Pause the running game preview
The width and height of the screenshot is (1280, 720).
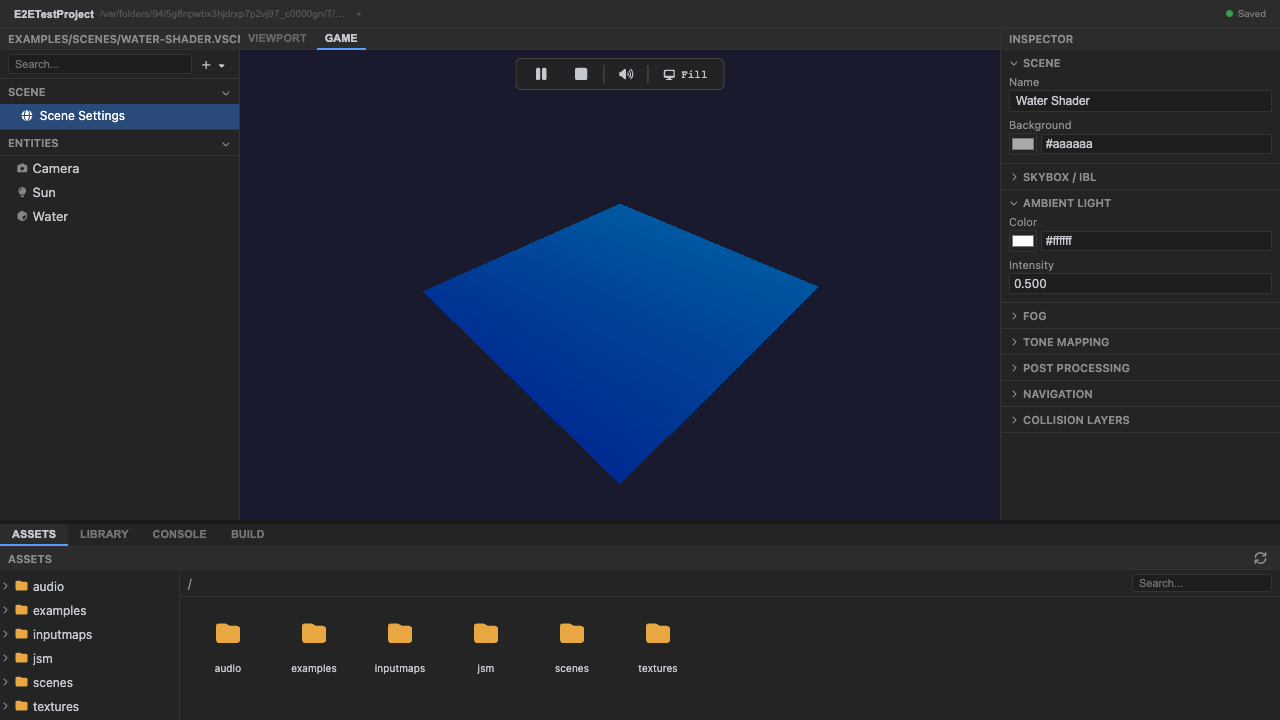coord(541,74)
